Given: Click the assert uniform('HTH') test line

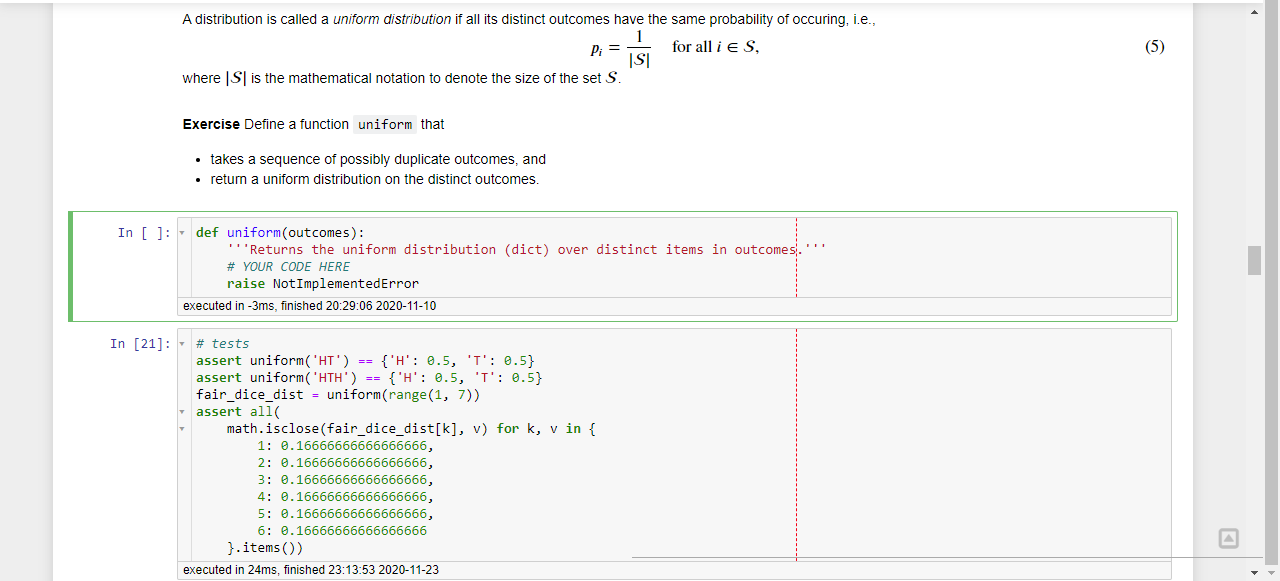Looking at the screenshot, I should click(x=369, y=378).
